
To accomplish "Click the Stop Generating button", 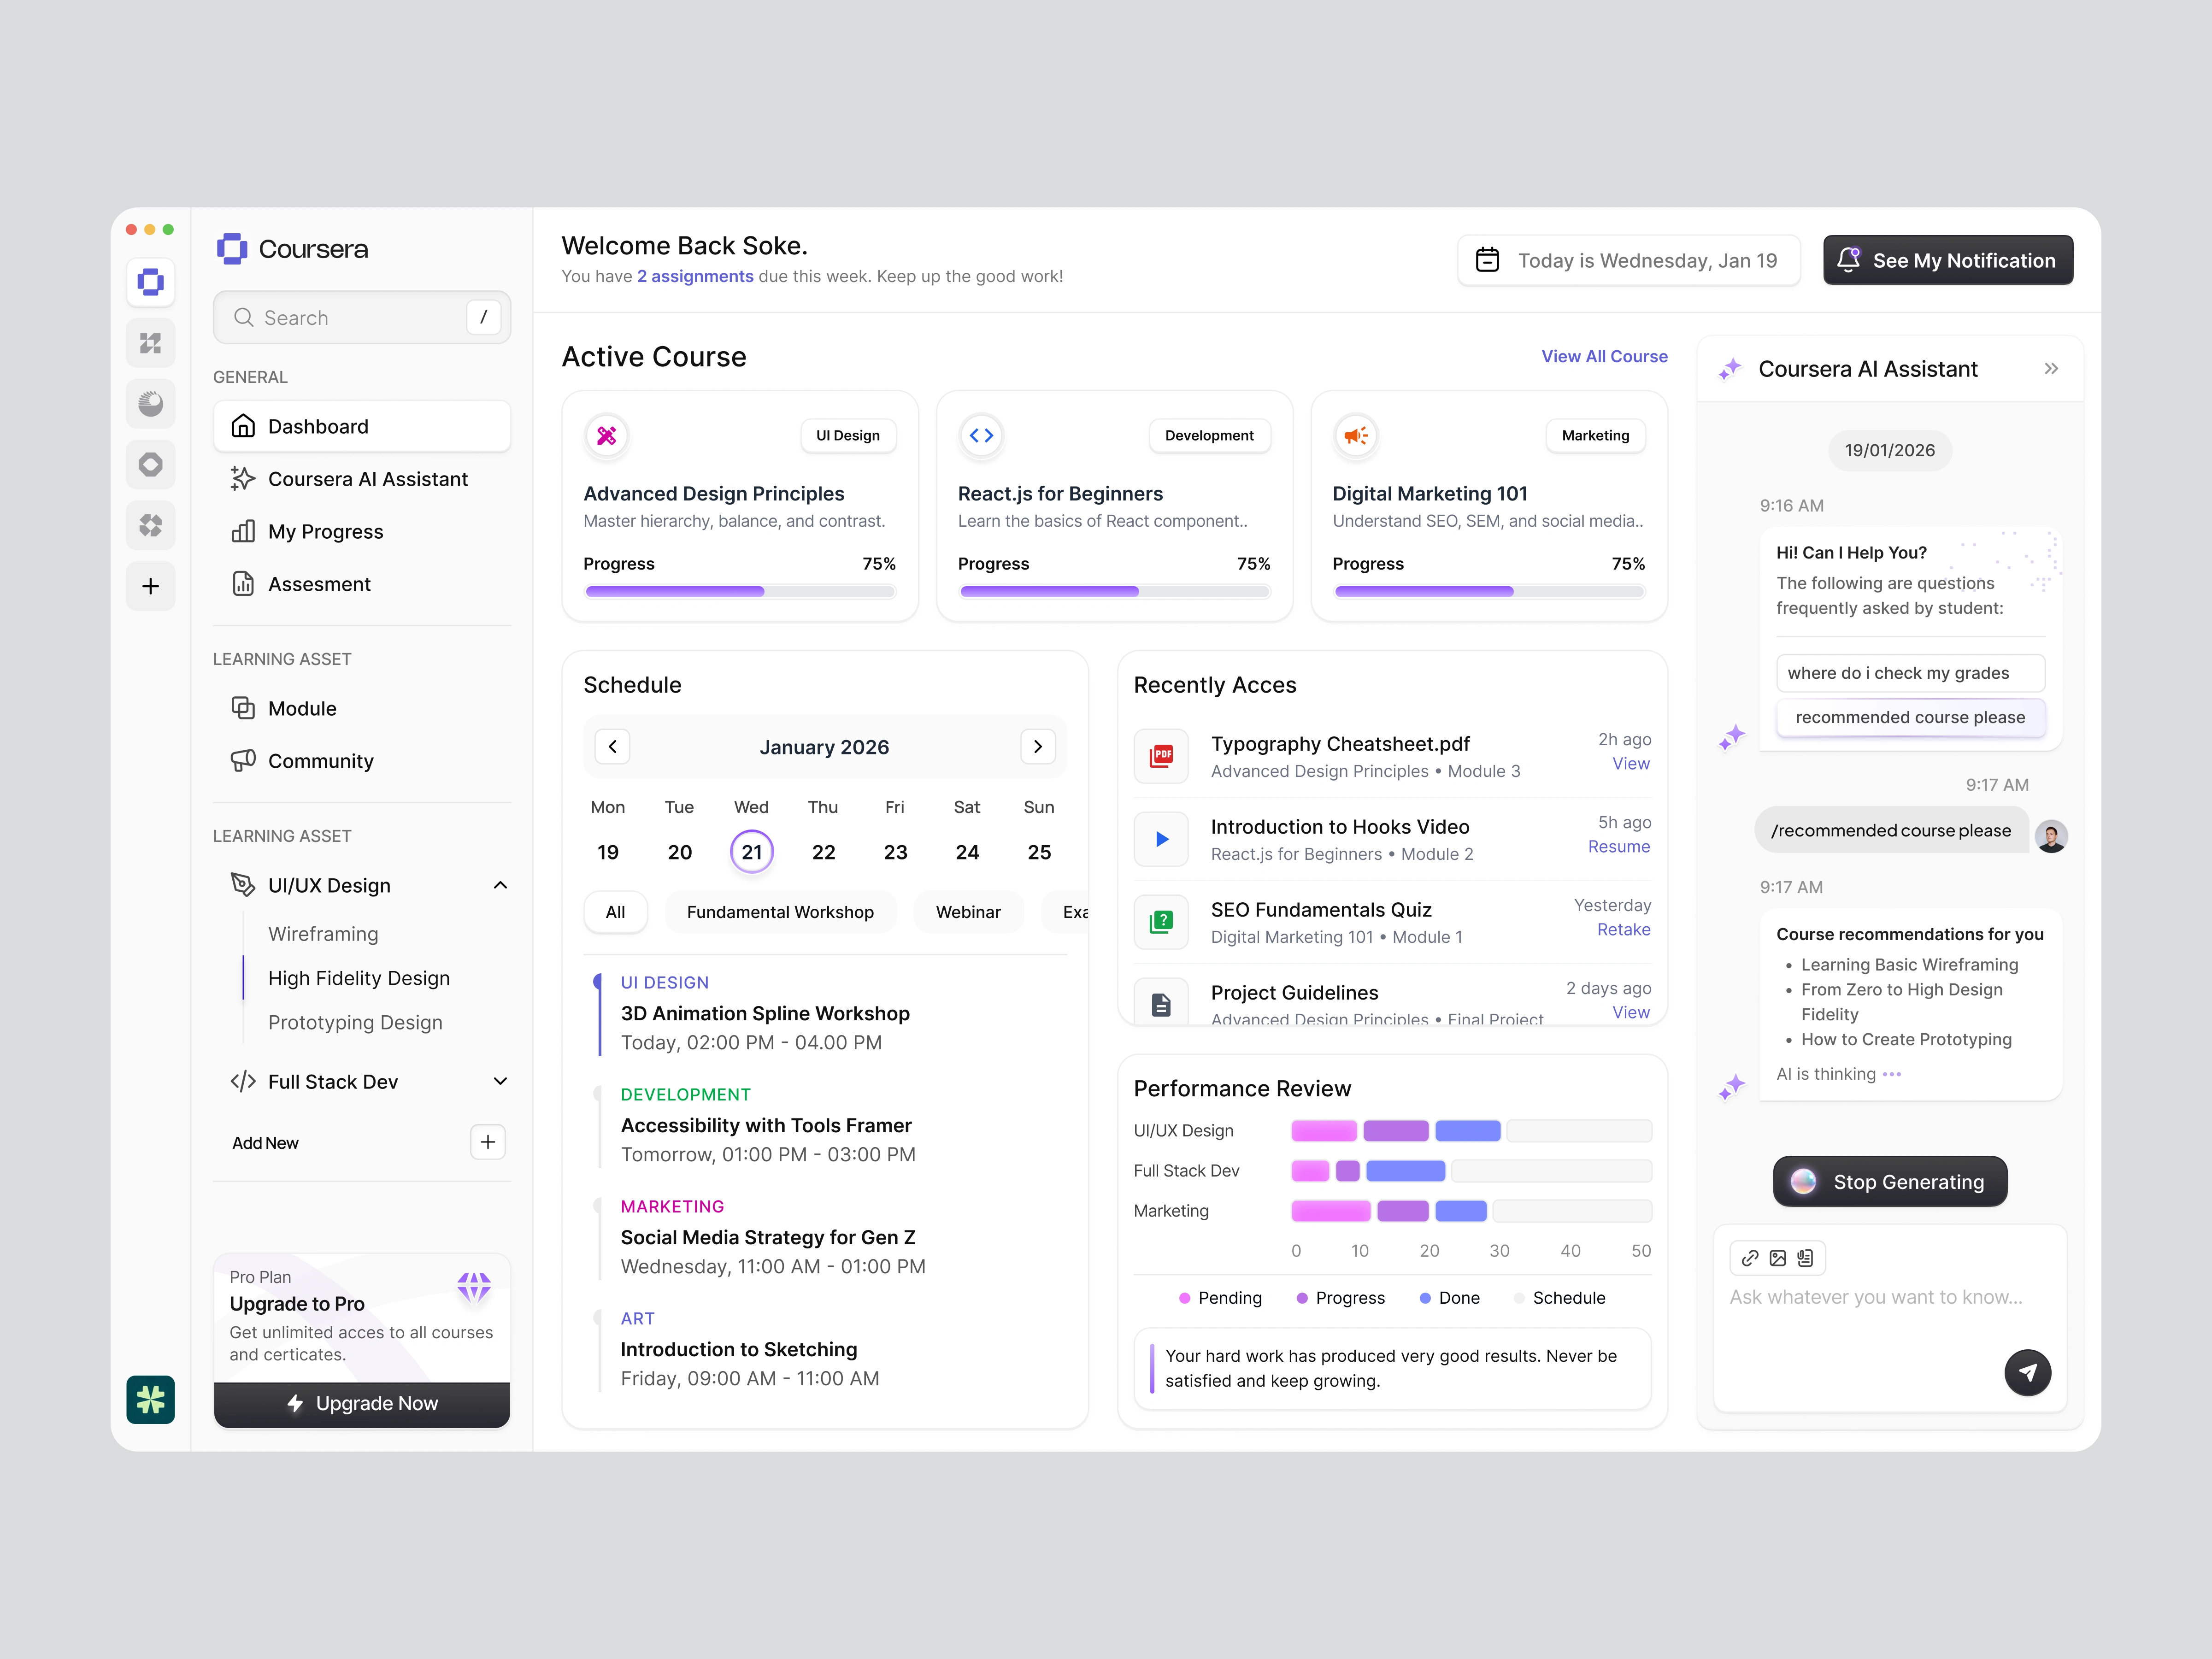I will point(1889,1182).
